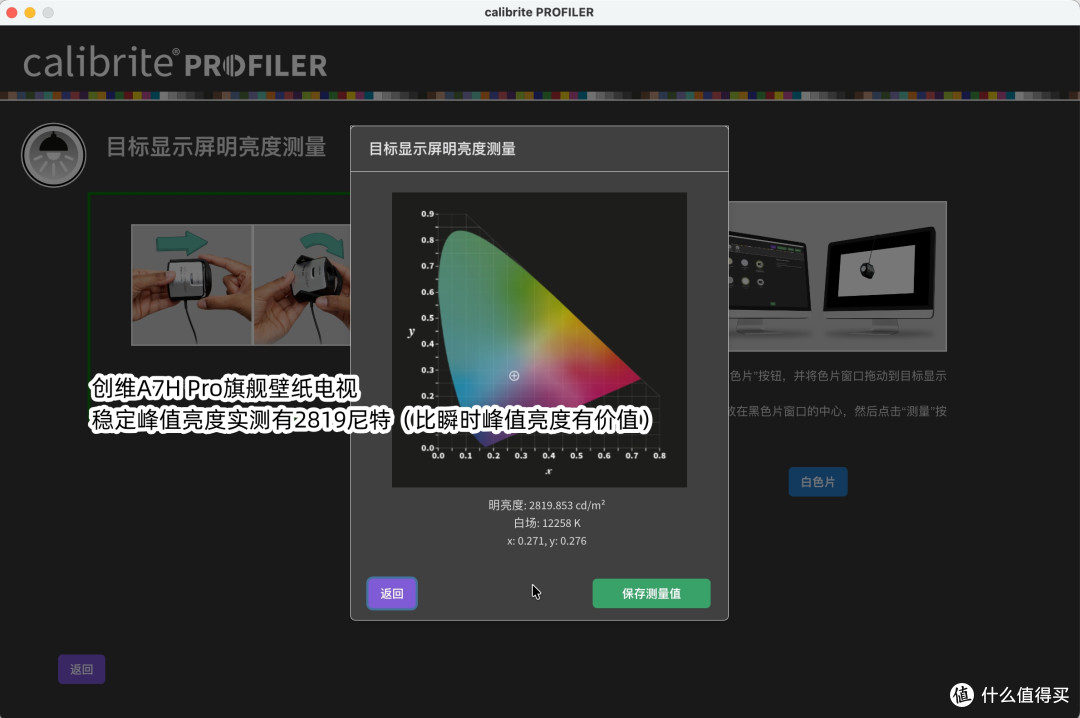Open the monitor with colorimeter illustration
1080x718 pixels.
tap(838, 276)
